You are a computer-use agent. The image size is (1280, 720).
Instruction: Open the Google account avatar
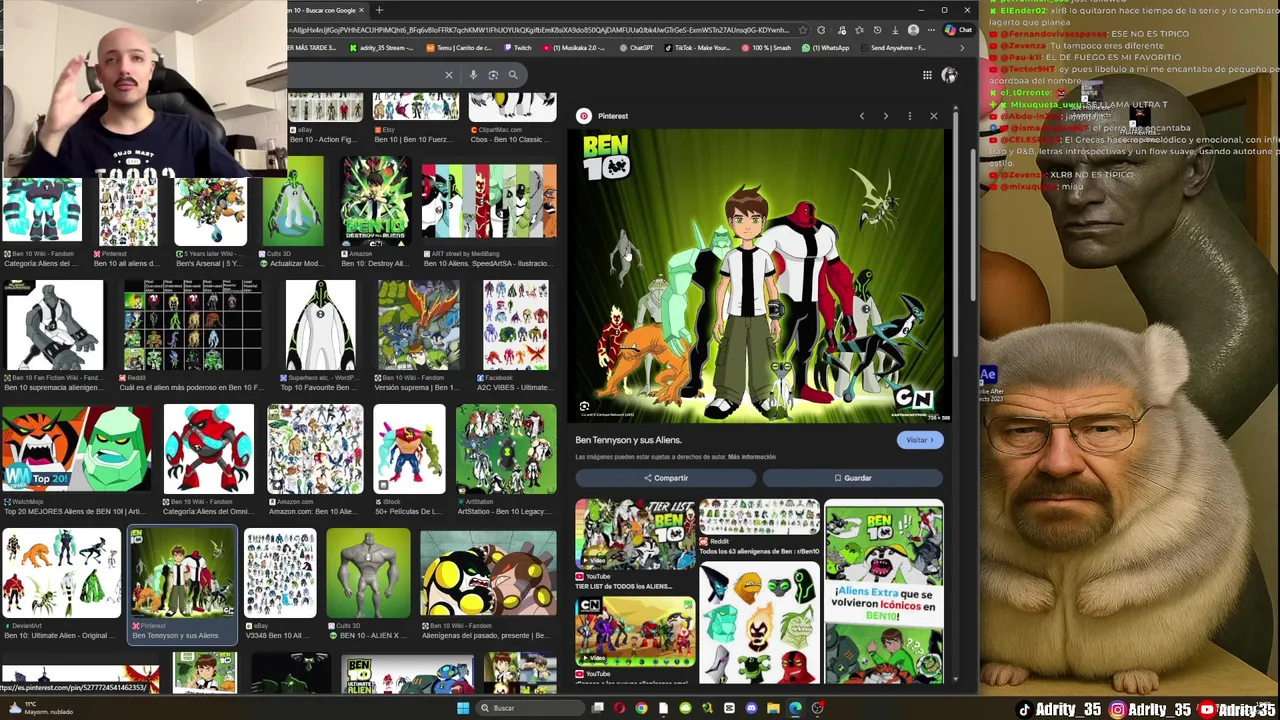pyautogui.click(x=949, y=75)
